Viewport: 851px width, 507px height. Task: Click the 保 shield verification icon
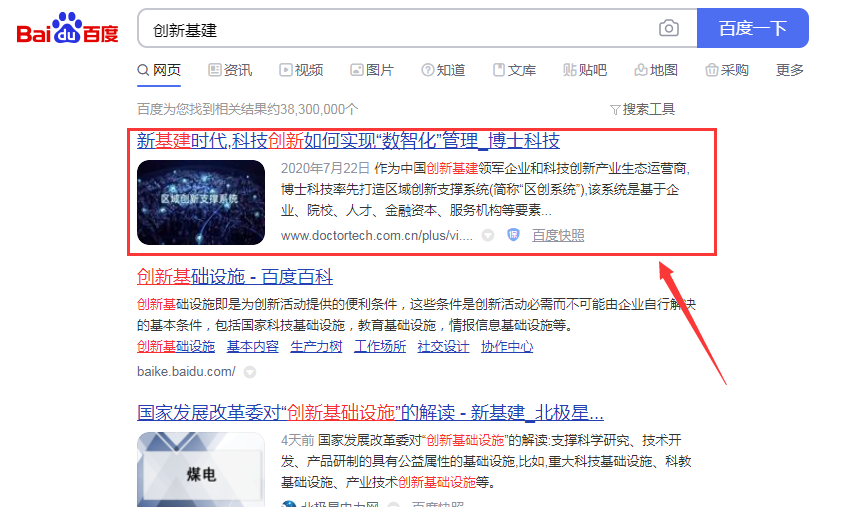tap(513, 235)
